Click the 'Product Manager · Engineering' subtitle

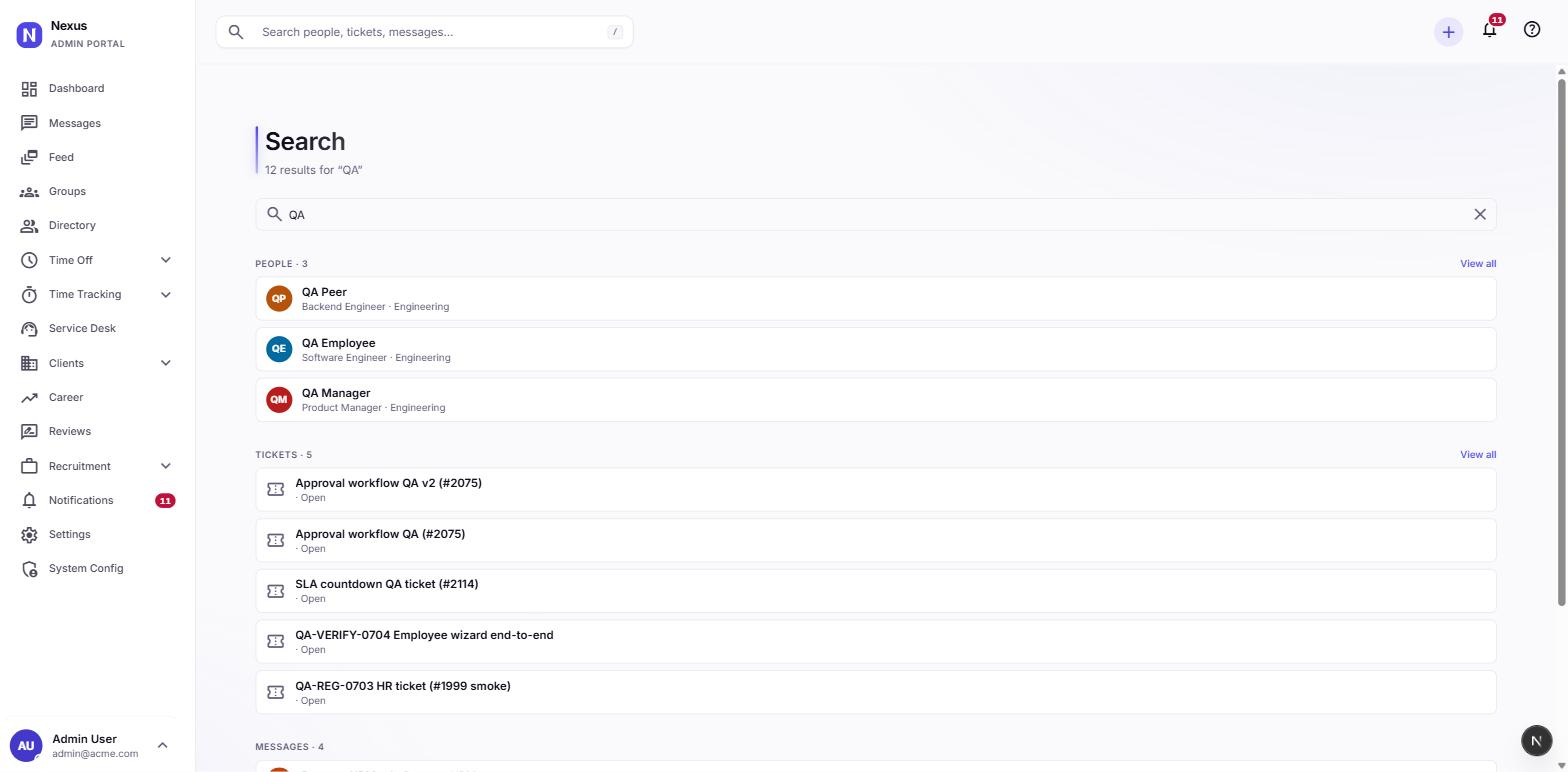tap(373, 408)
